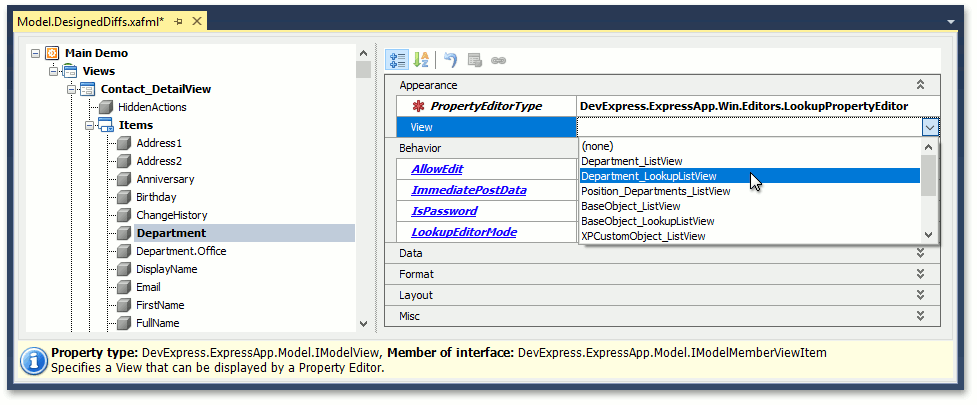
Task: Collapse the Appearance category
Action: point(920,85)
